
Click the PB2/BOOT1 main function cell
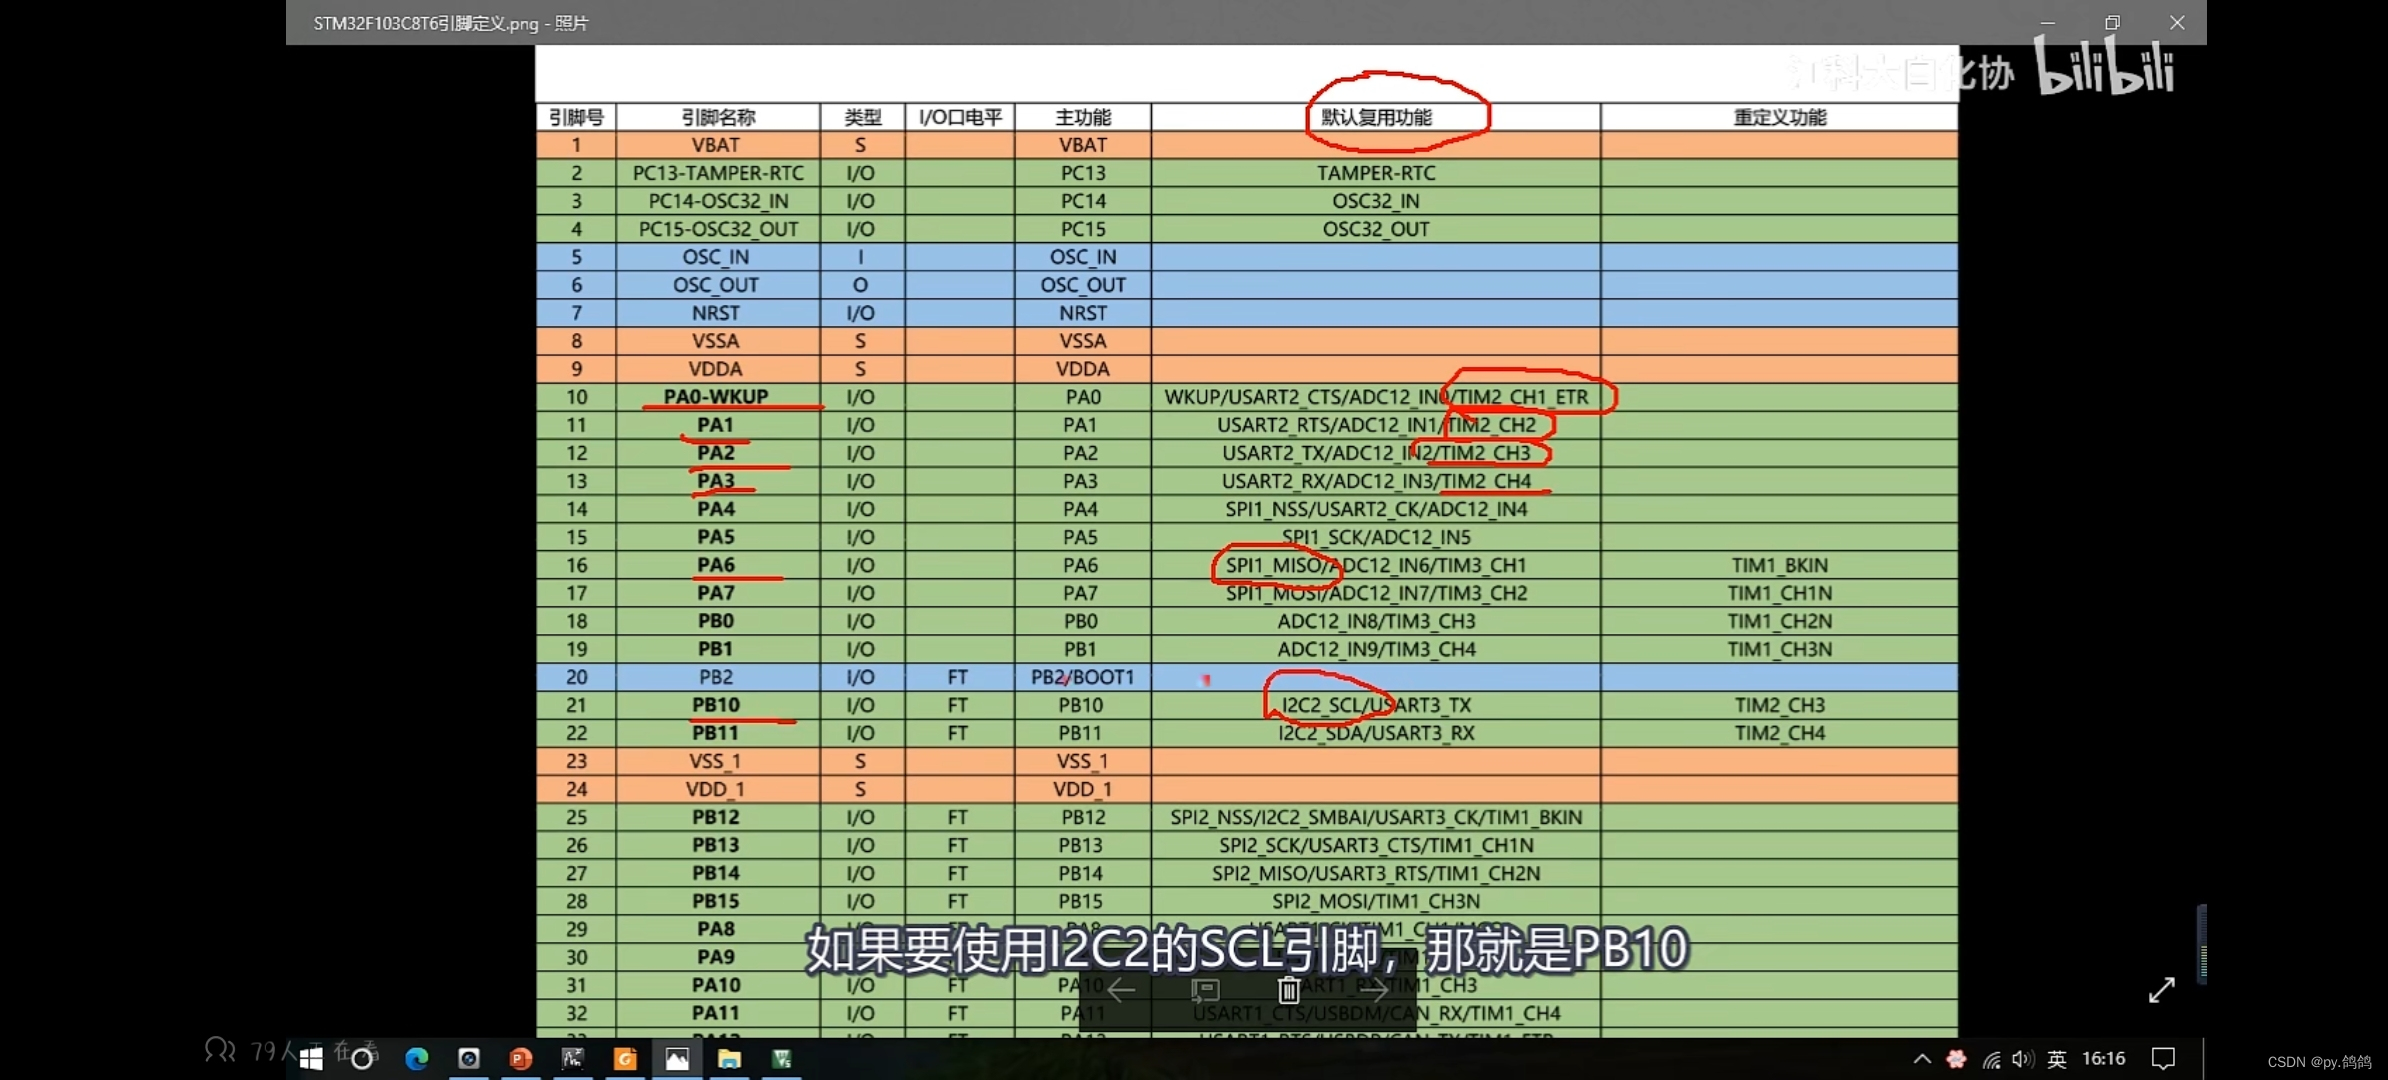point(1083,677)
